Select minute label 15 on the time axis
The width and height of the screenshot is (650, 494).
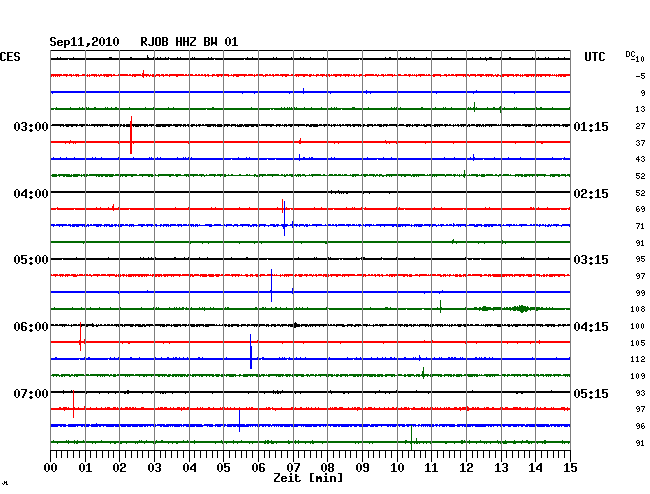pos(570,467)
